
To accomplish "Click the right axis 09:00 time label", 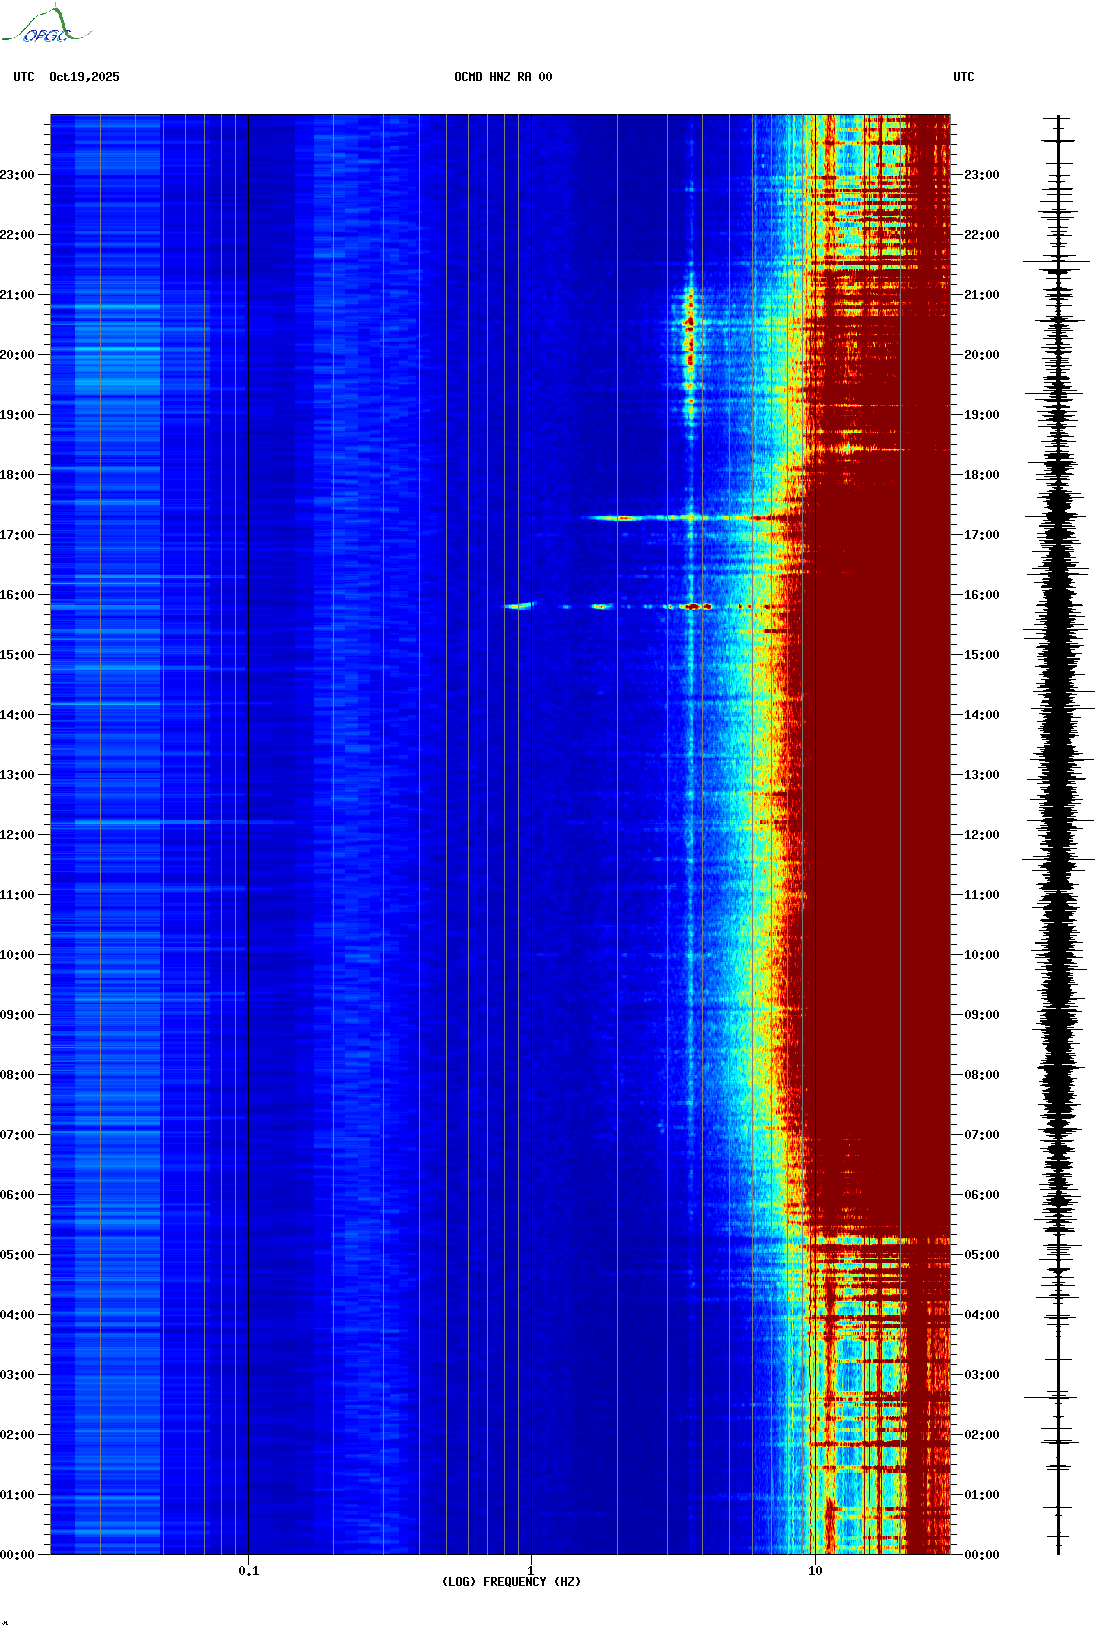I will [x=982, y=1015].
